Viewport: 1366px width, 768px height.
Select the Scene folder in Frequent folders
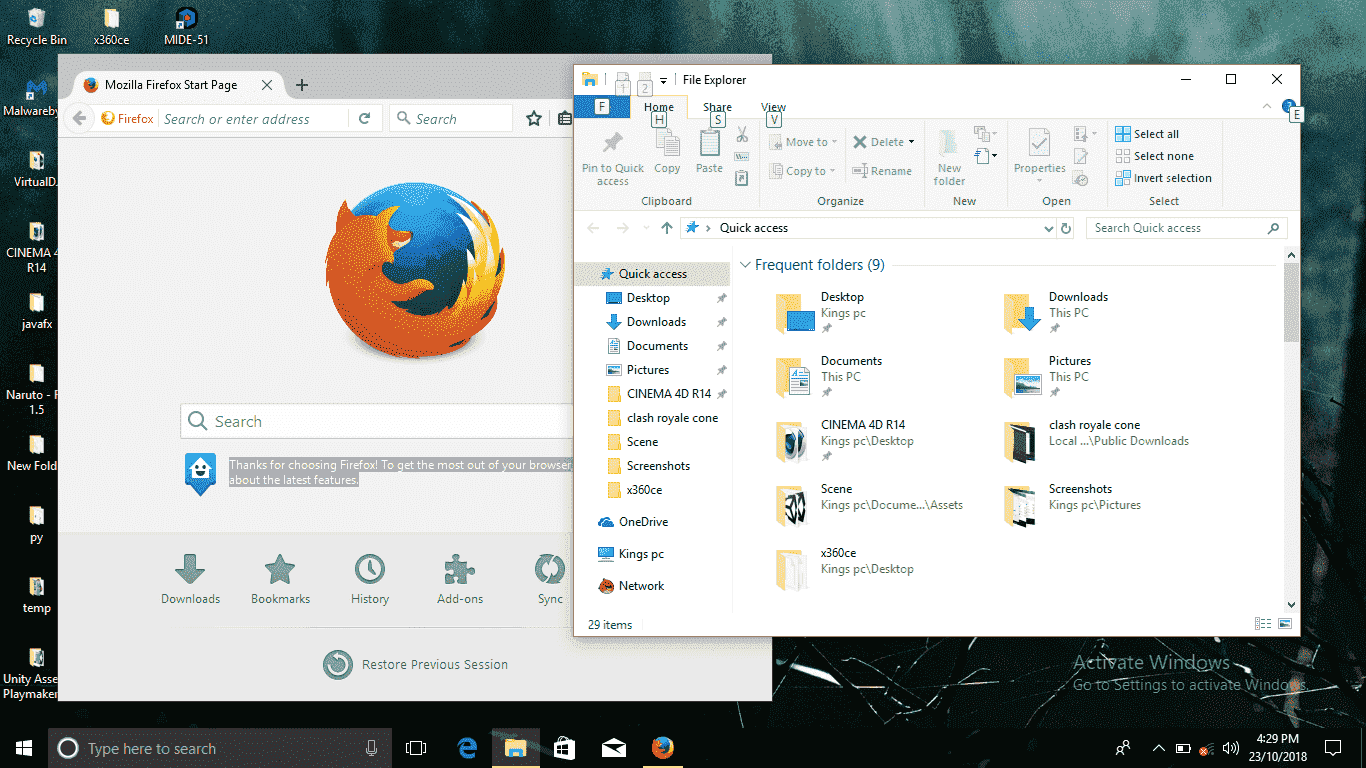[870, 505]
